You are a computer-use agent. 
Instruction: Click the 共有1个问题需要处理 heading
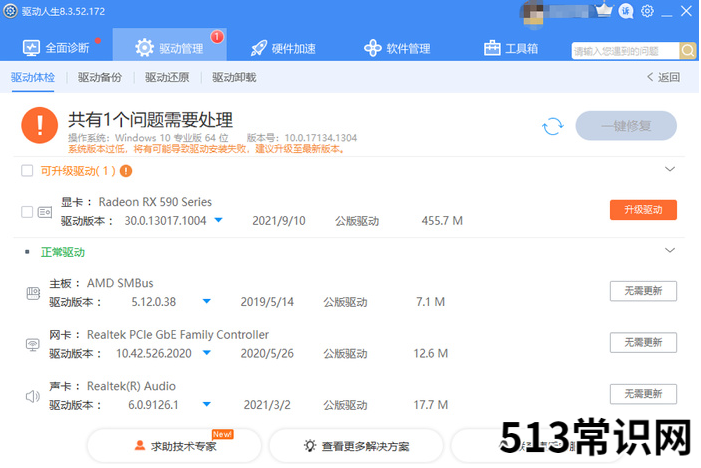tap(150, 120)
